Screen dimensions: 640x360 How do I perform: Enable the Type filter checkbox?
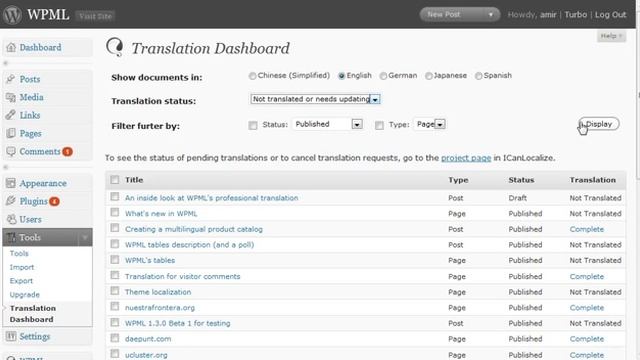point(379,125)
